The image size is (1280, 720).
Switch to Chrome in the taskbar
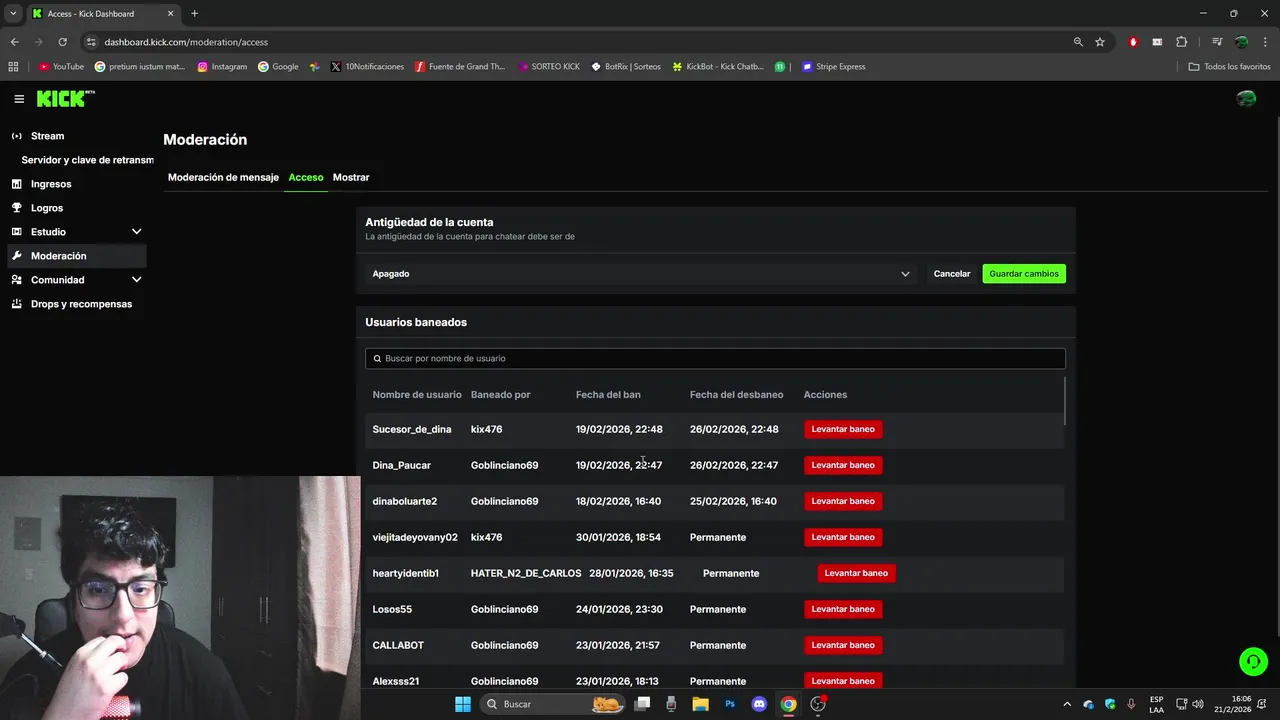(788, 704)
